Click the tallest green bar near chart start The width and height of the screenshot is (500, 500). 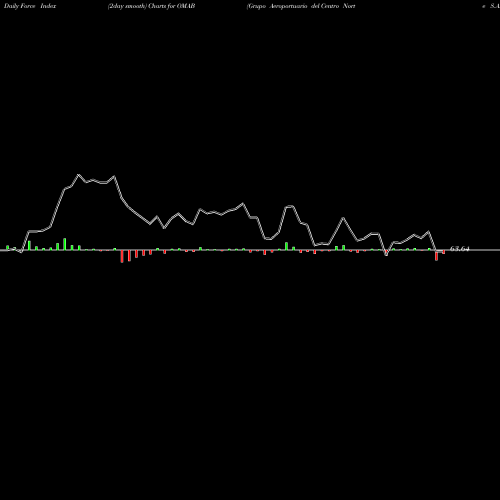(65, 244)
